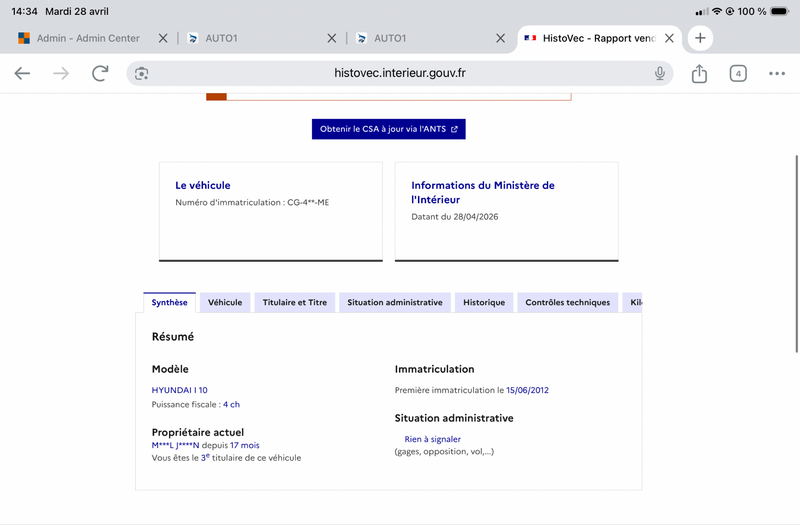Reload the page with the refresh icon

[100, 73]
